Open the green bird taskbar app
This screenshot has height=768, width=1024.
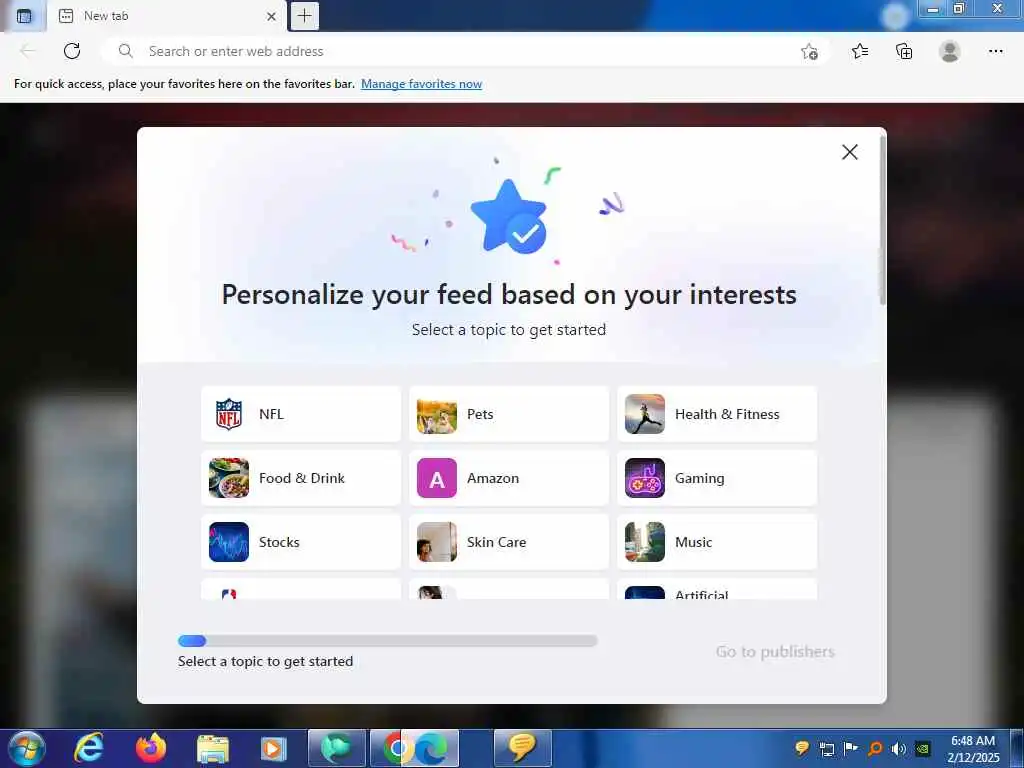tap(336, 748)
